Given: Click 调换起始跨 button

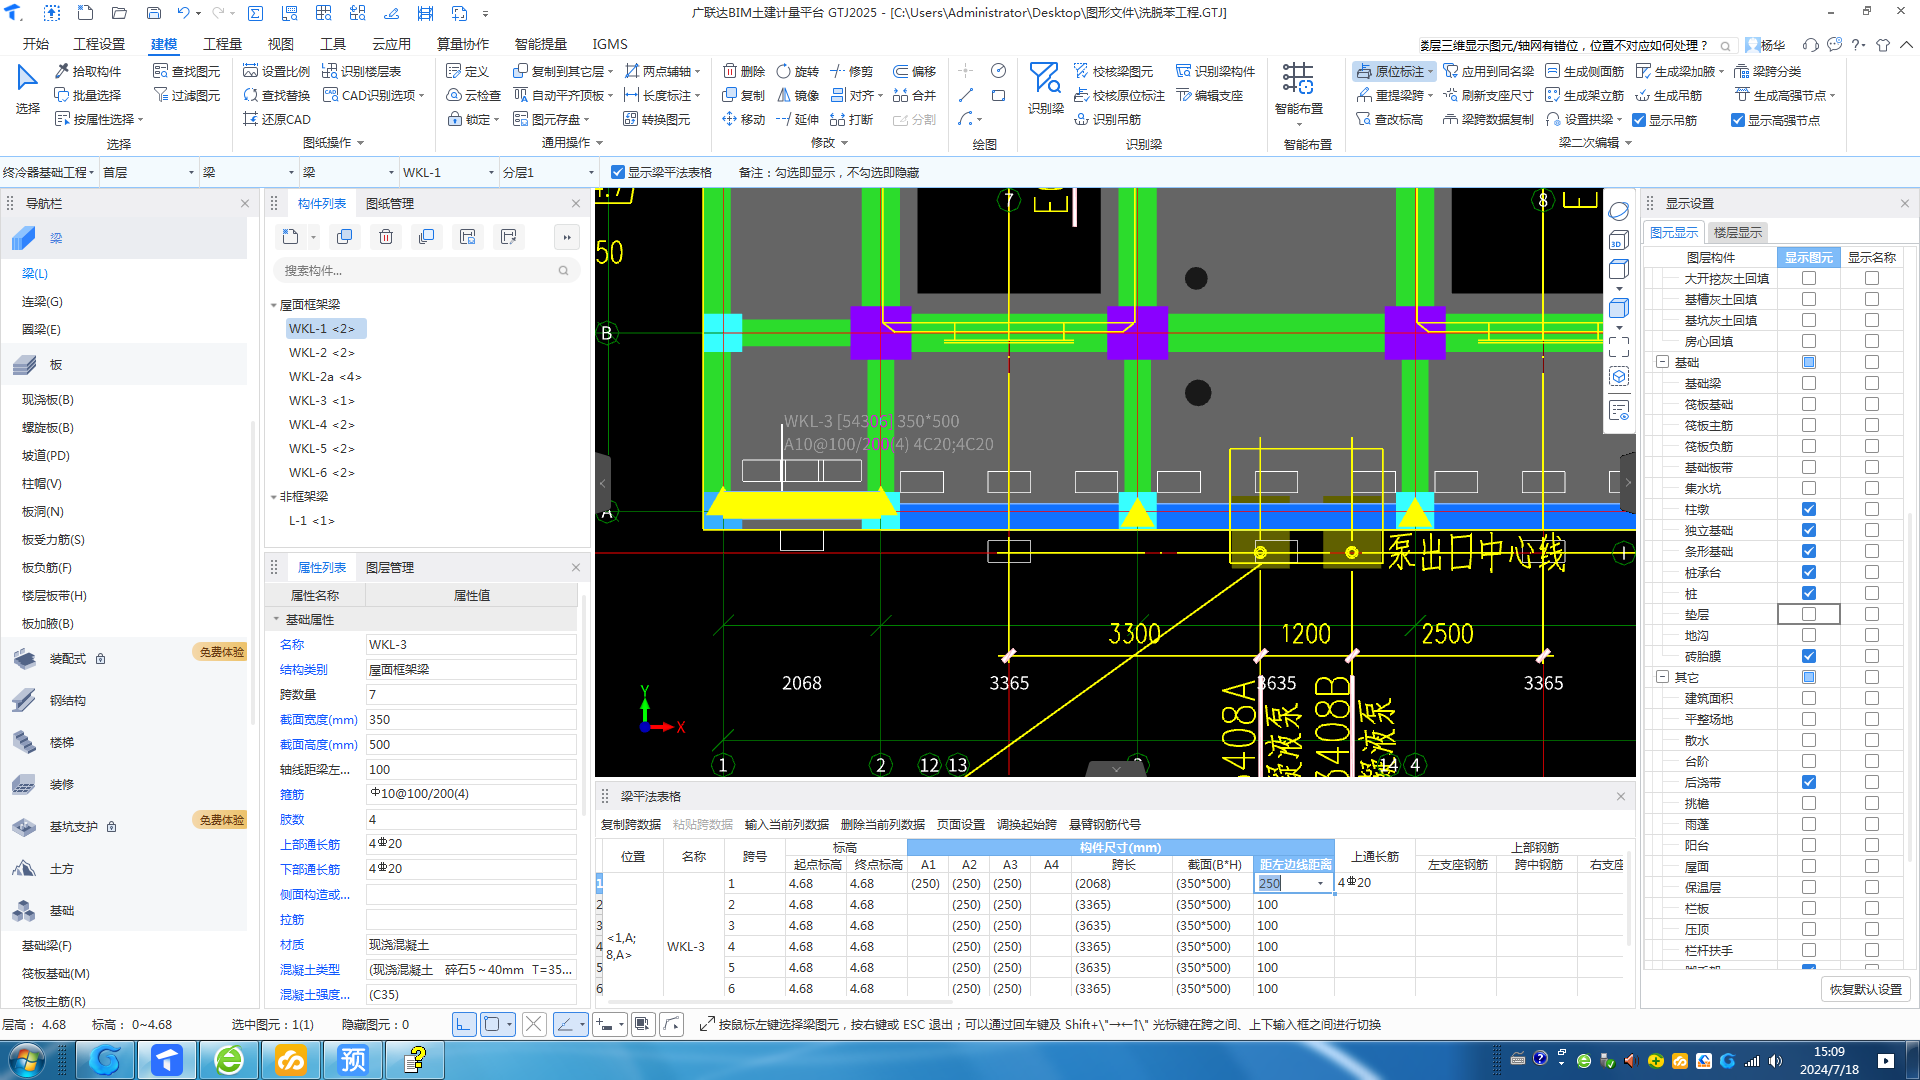Looking at the screenshot, I should point(1027,824).
